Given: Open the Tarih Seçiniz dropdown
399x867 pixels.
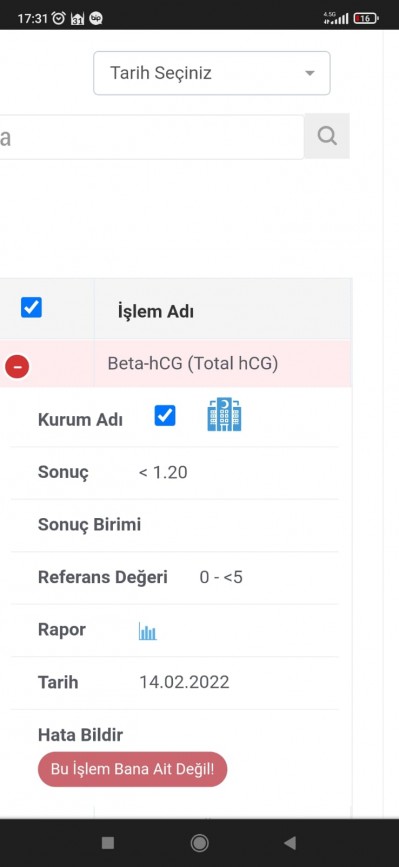Looking at the screenshot, I should click(212, 73).
